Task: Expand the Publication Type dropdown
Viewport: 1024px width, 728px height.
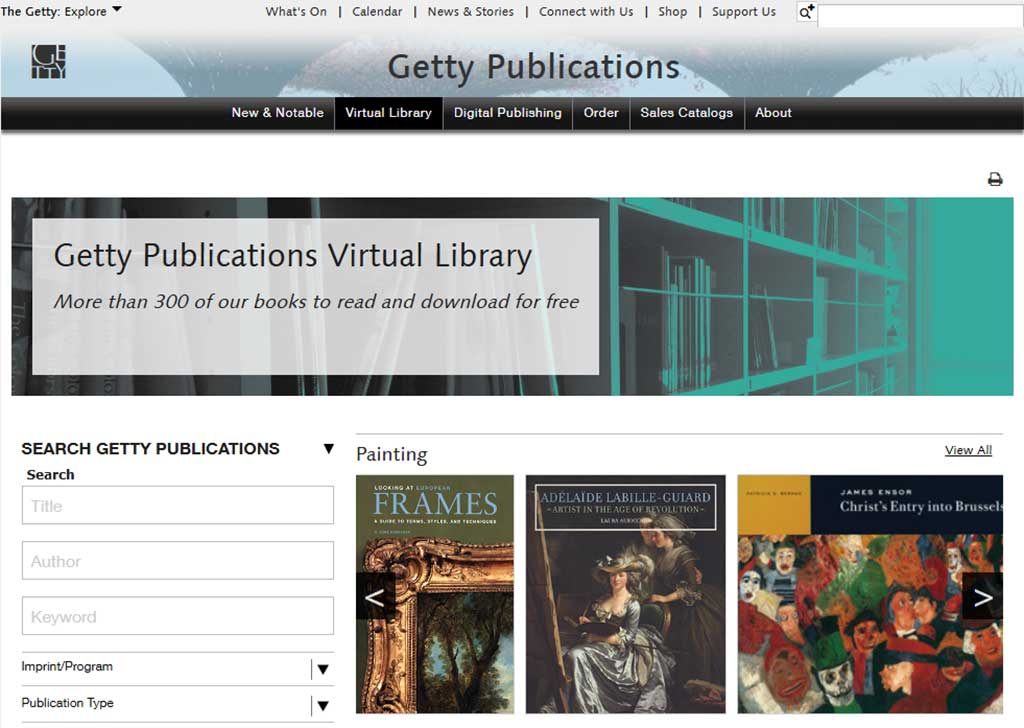Action: [x=324, y=704]
